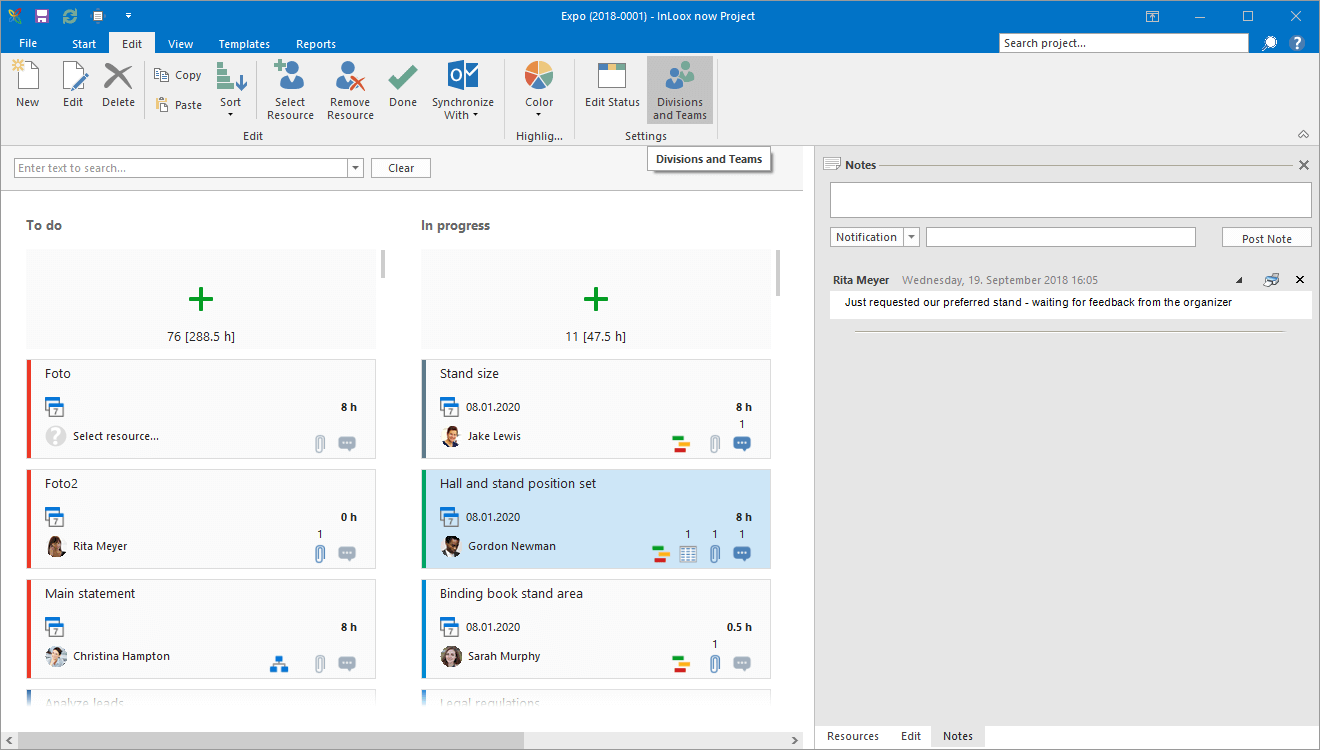Expand the search text dropdown arrow

coord(355,168)
